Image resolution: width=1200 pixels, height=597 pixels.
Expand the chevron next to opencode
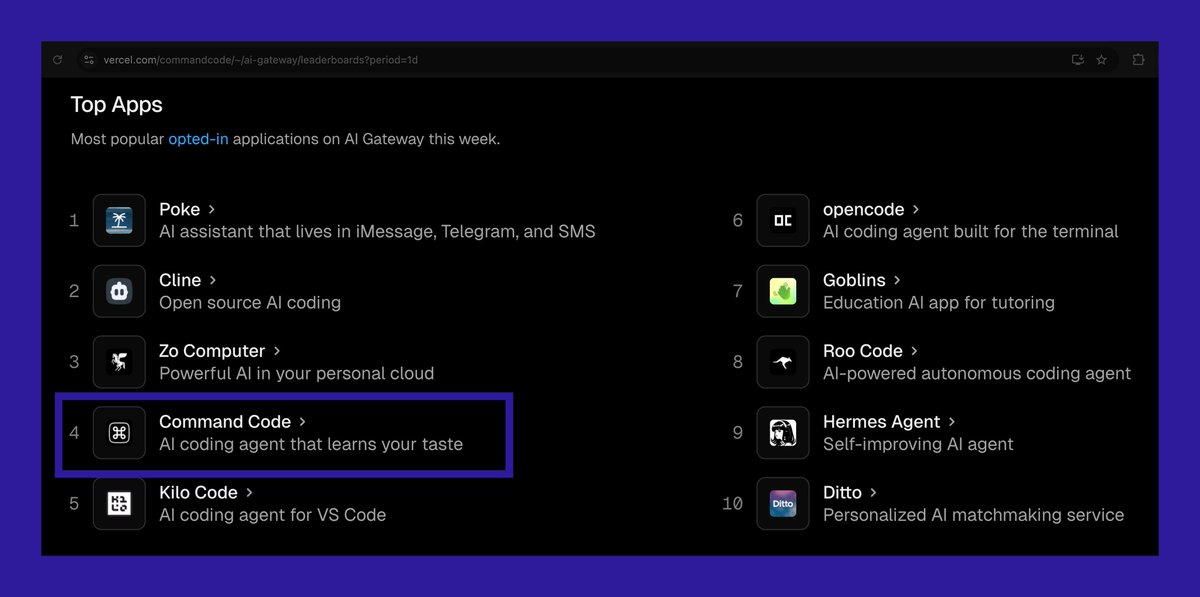click(x=915, y=210)
